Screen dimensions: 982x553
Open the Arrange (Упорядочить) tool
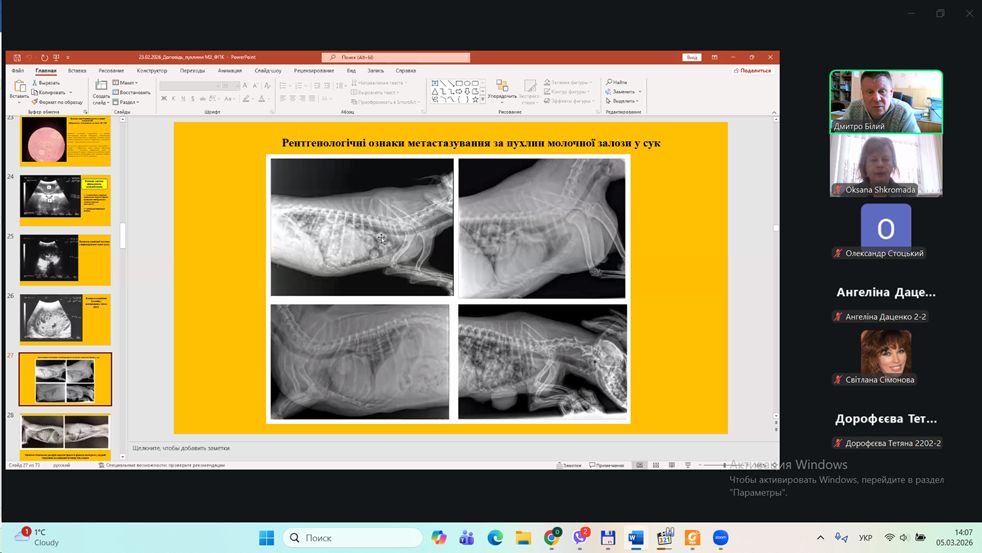(x=503, y=92)
